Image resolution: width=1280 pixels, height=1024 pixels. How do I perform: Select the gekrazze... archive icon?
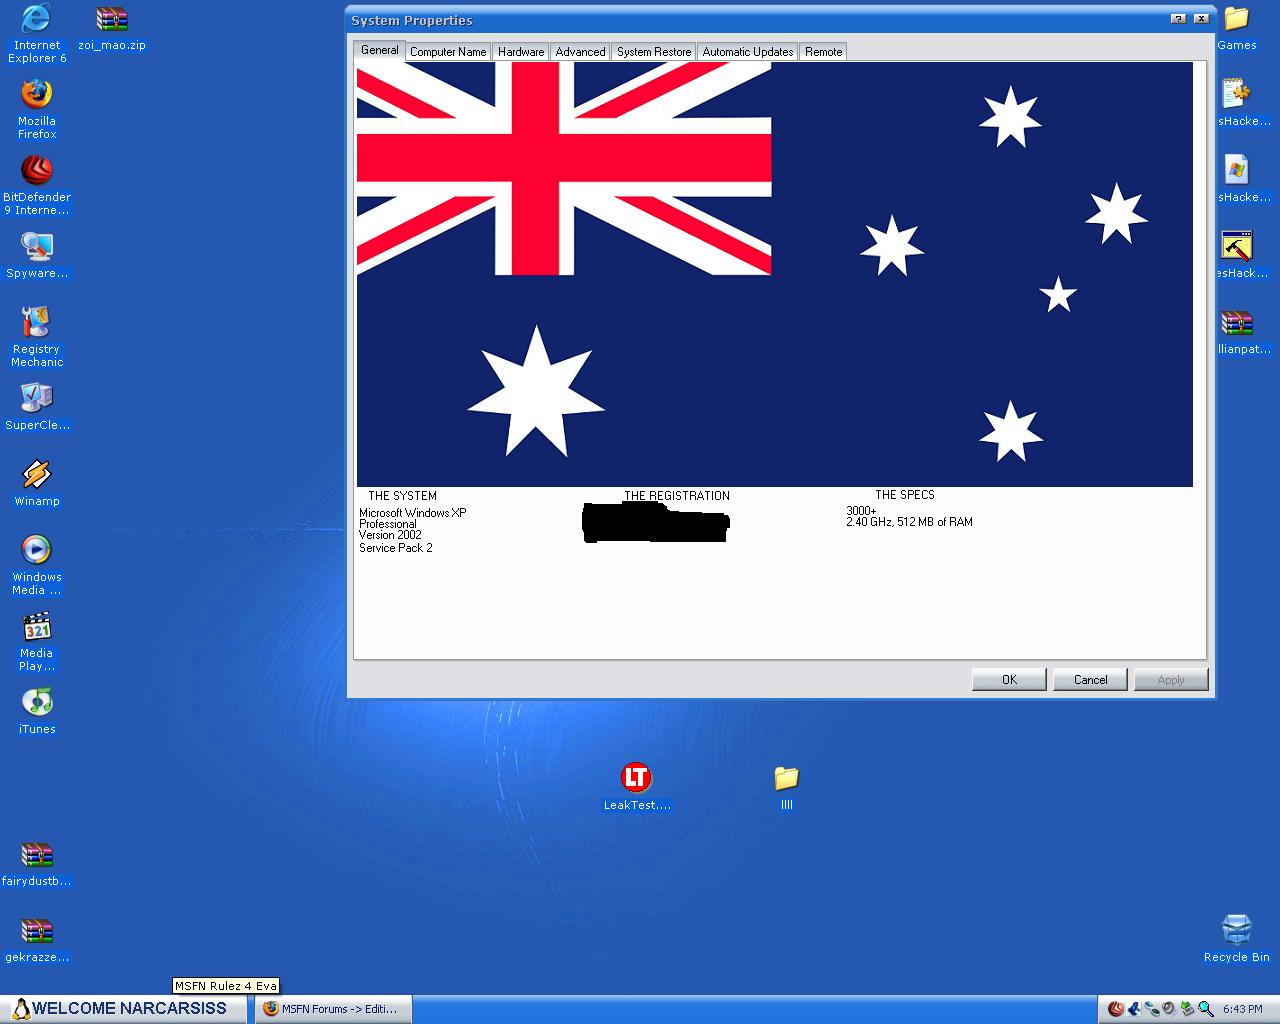tap(37, 940)
